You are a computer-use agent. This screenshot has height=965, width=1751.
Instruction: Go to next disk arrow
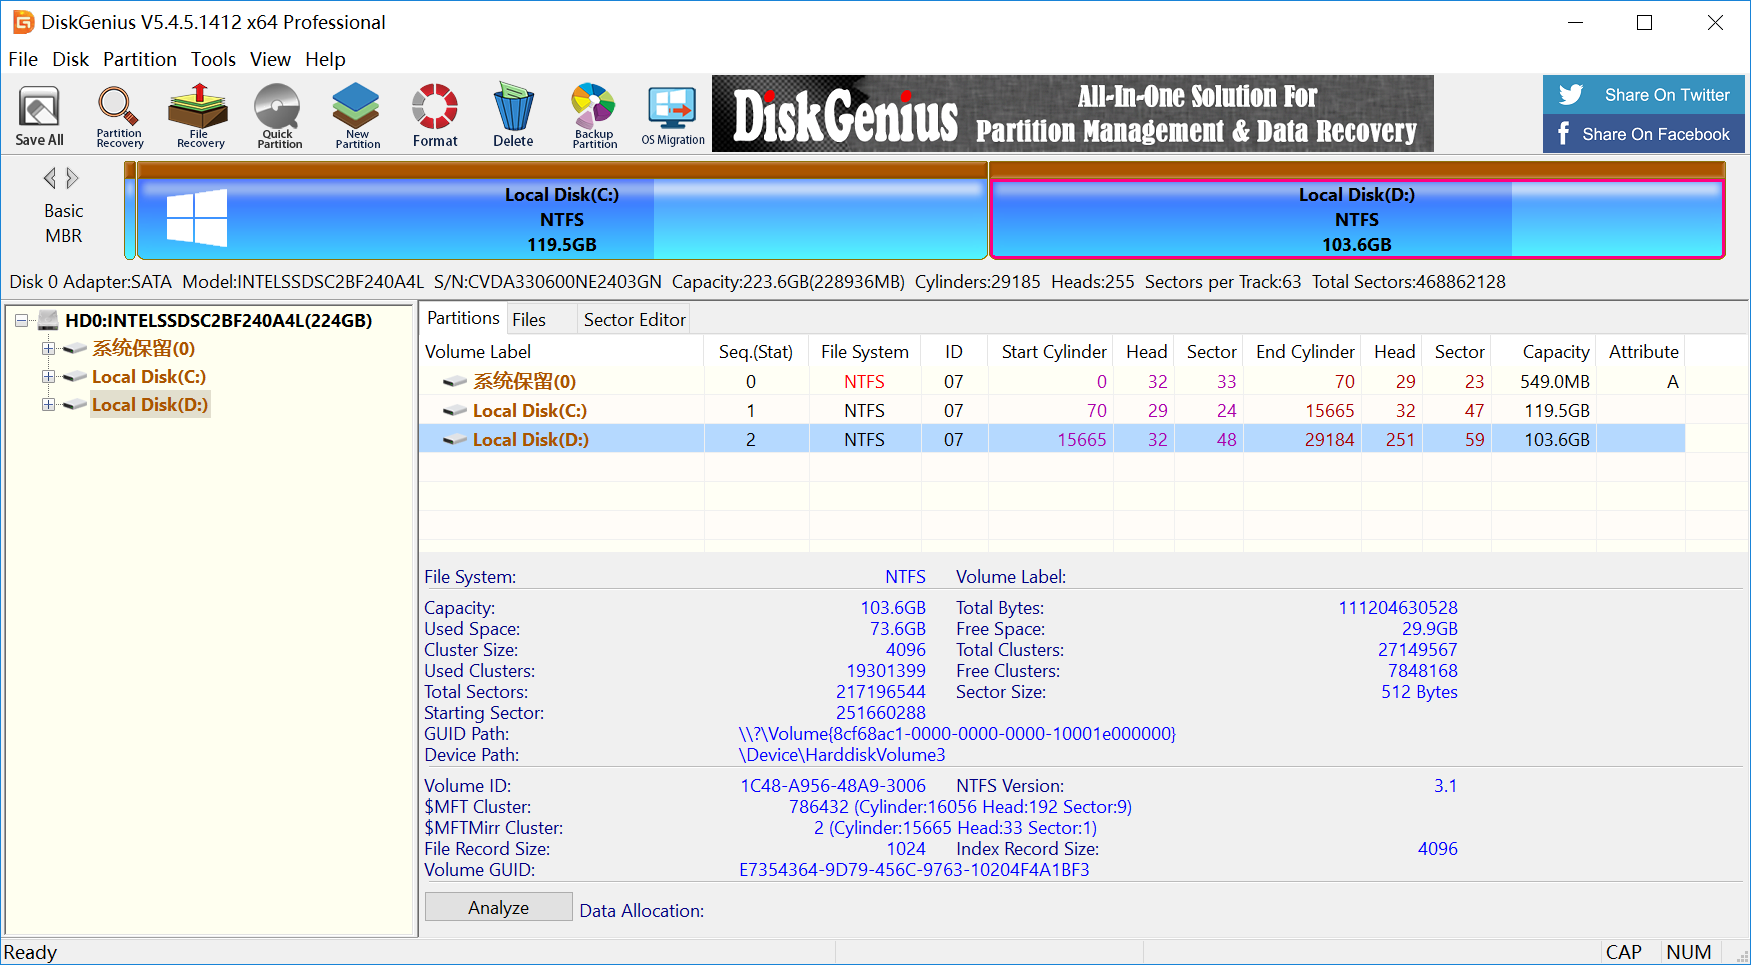(72, 178)
